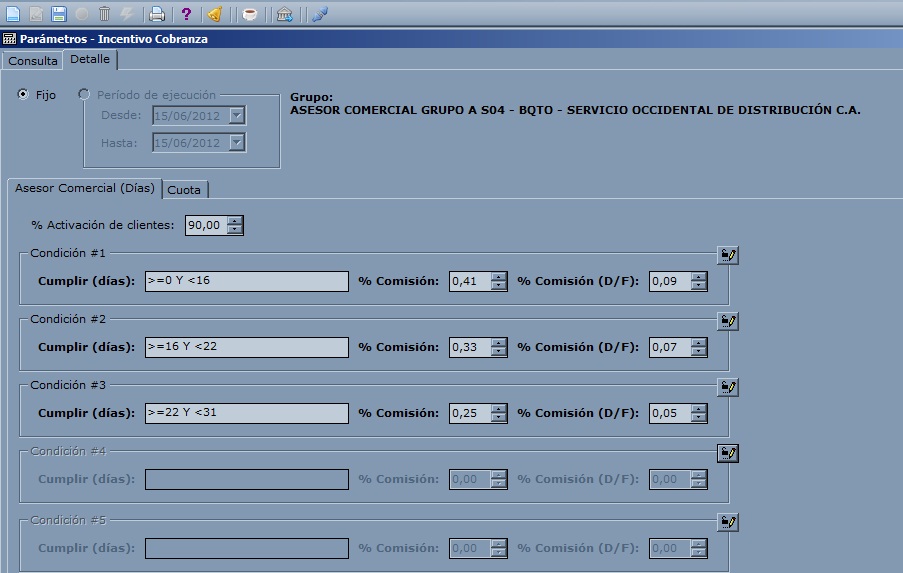
Task: Click the Condición #1 Cumplir (días) field
Action: pos(246,281)
